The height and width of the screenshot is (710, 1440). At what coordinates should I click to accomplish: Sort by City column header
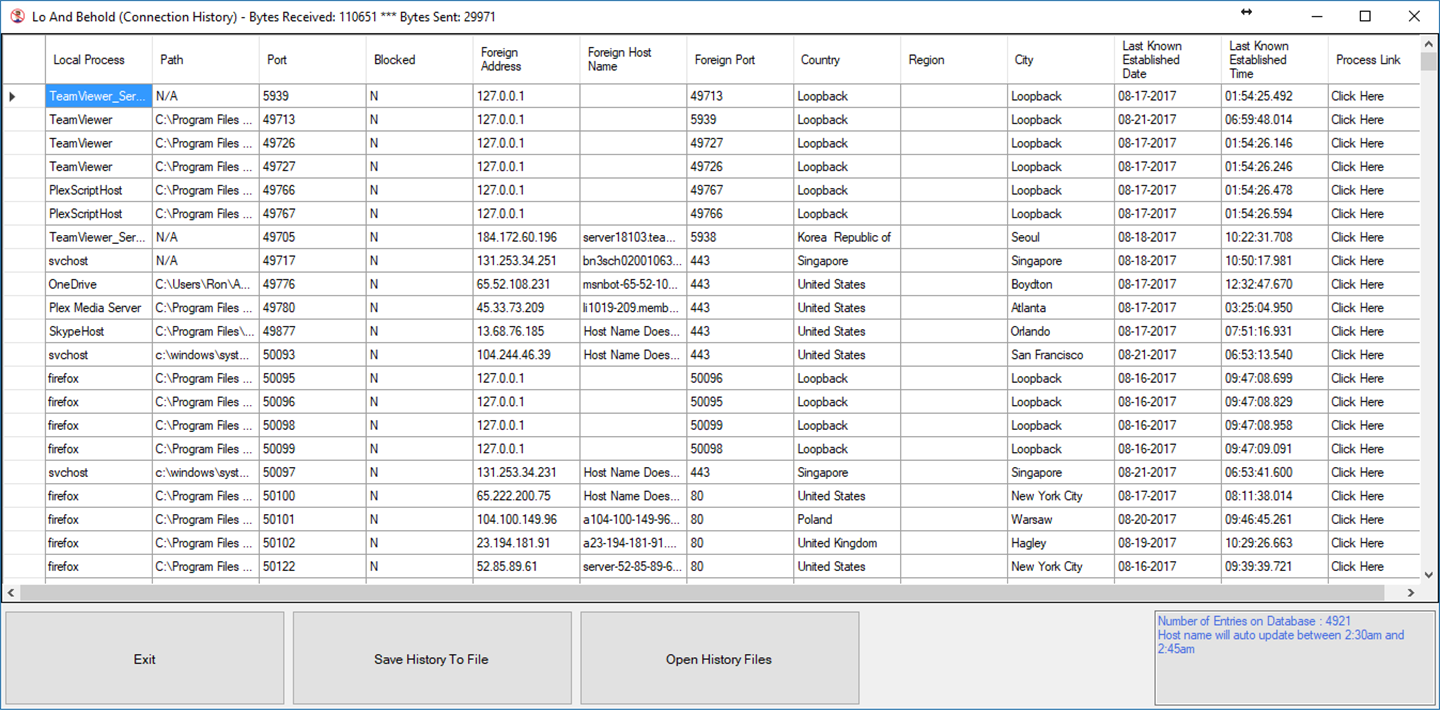pyautogui.click(x=1061, y=60)
